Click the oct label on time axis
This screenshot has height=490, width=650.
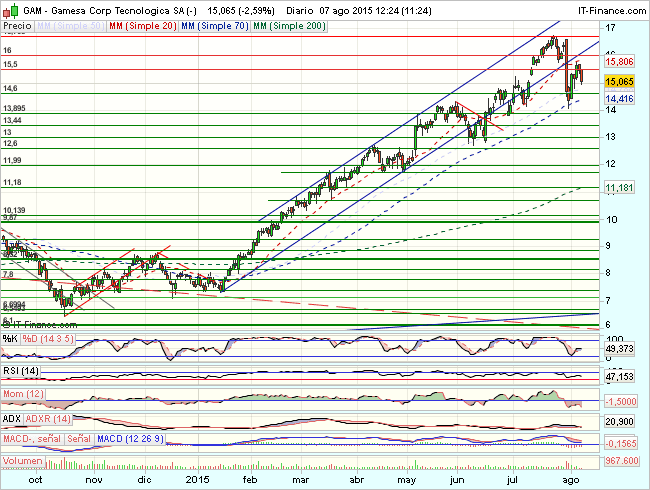[36, 480]
